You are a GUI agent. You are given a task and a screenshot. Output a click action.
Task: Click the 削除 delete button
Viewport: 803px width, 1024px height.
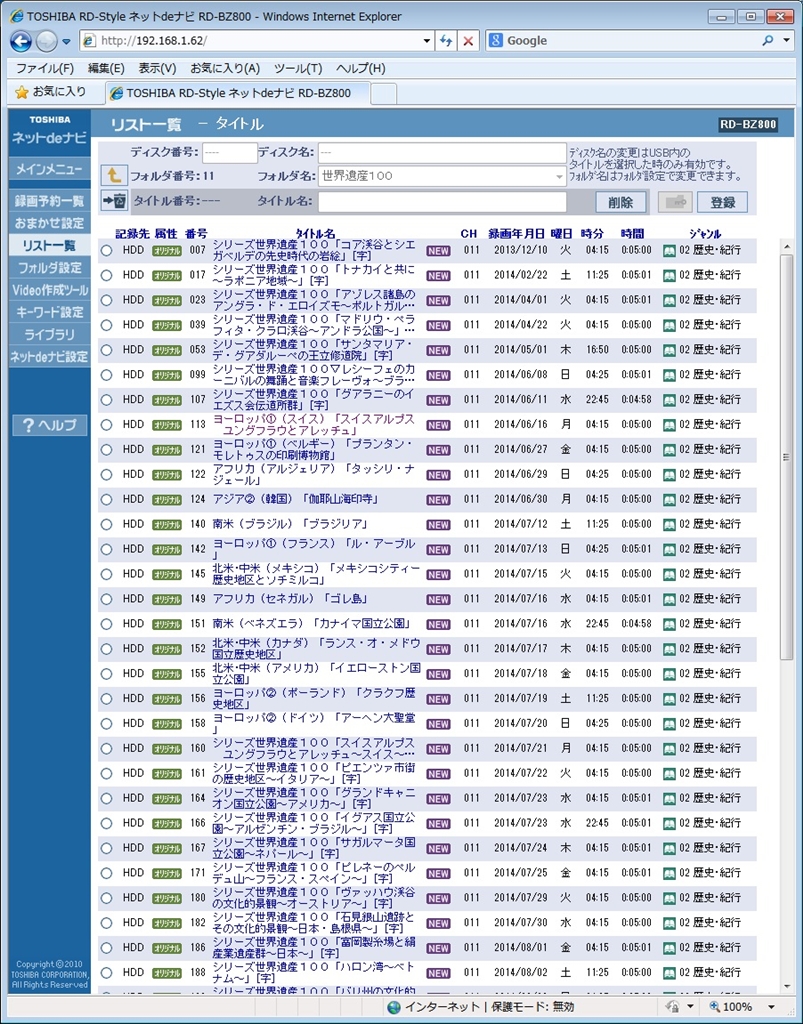click(620, 202)
